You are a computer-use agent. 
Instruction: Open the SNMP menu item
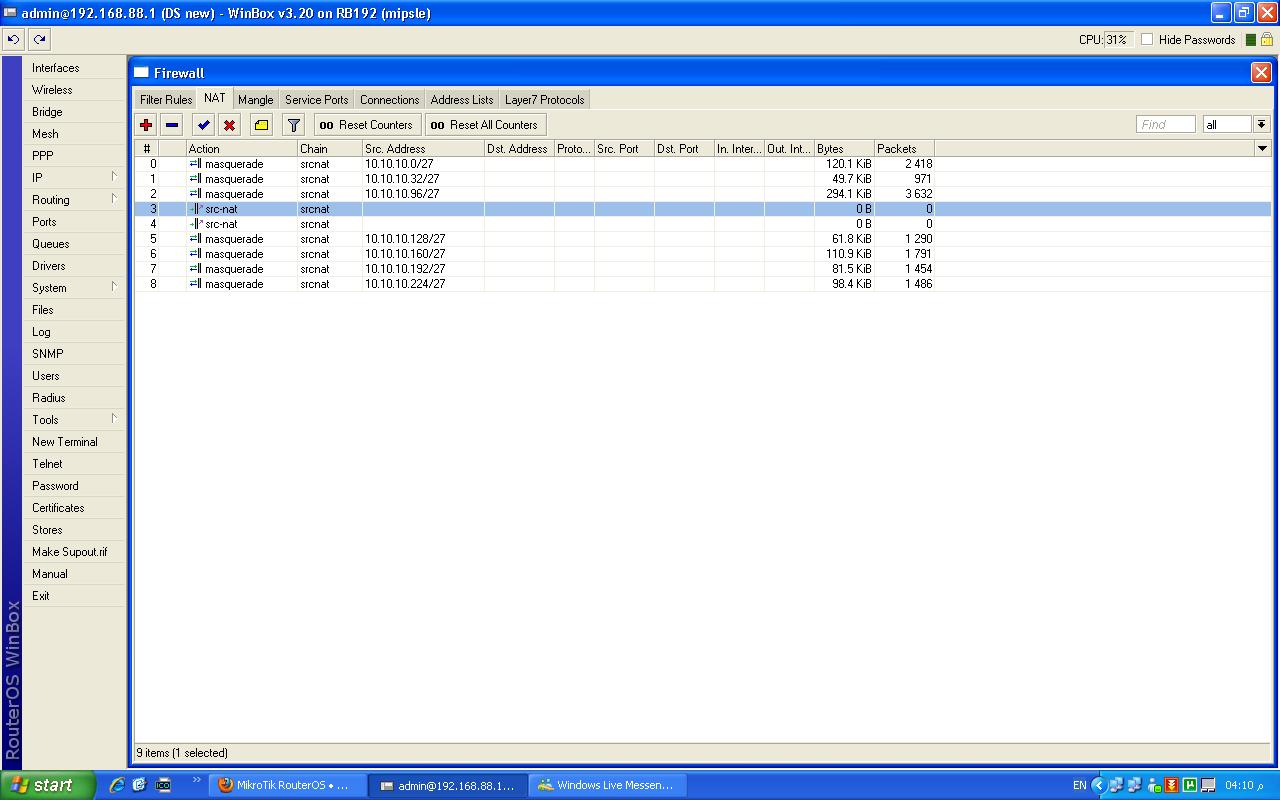(75, 354)
